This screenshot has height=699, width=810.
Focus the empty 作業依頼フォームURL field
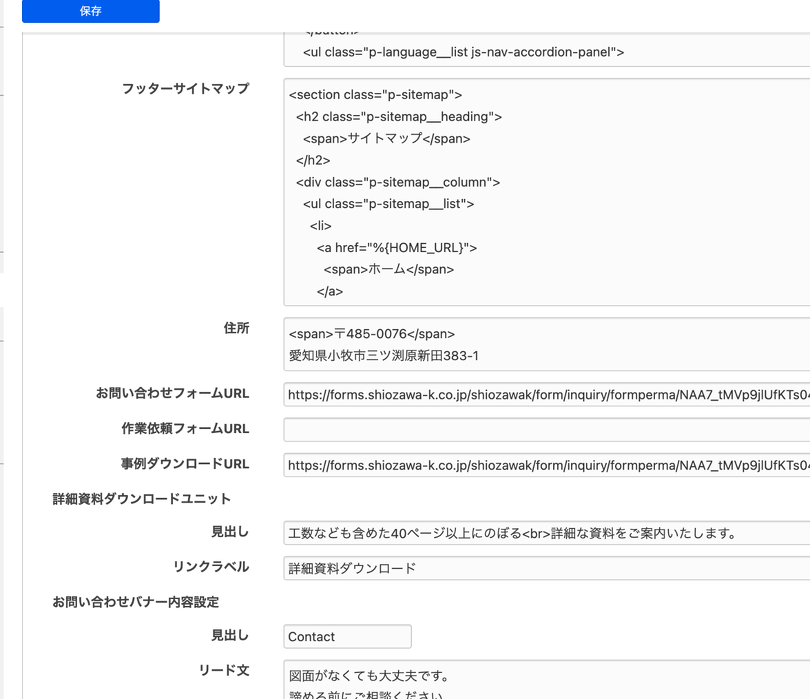tap(546, 430)
